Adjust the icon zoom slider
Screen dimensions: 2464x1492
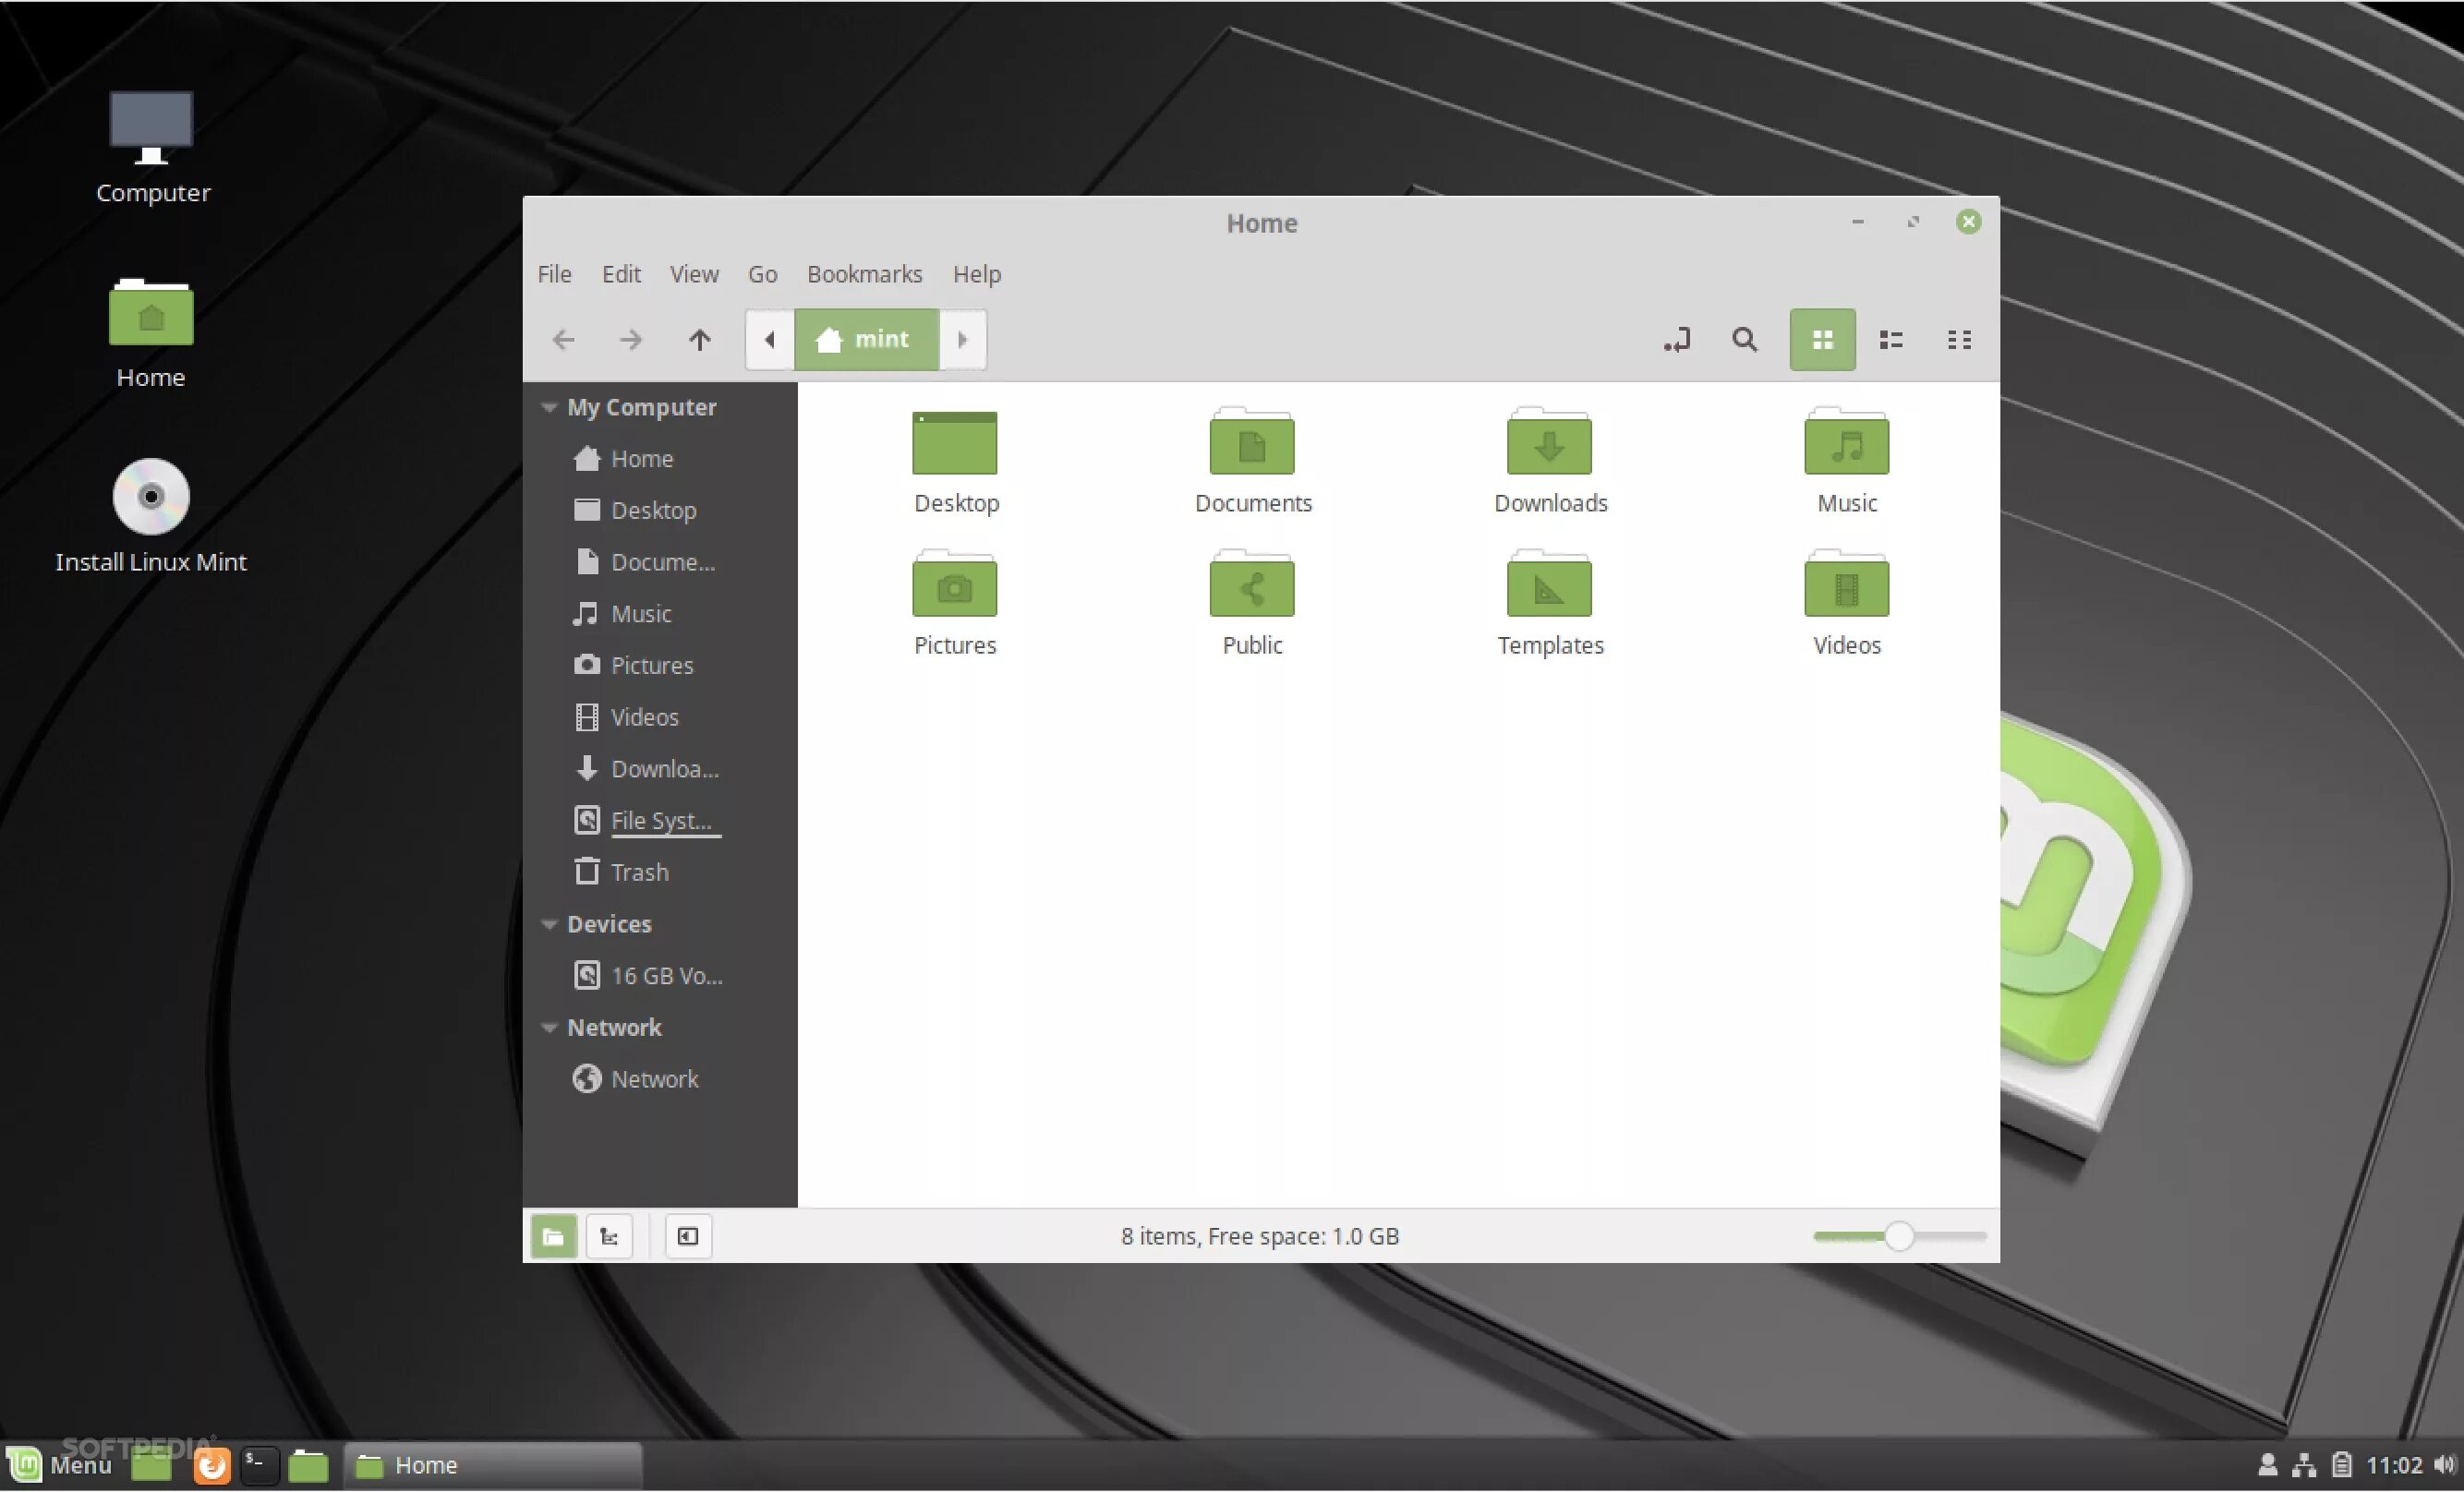[x=1898, y=1237]
